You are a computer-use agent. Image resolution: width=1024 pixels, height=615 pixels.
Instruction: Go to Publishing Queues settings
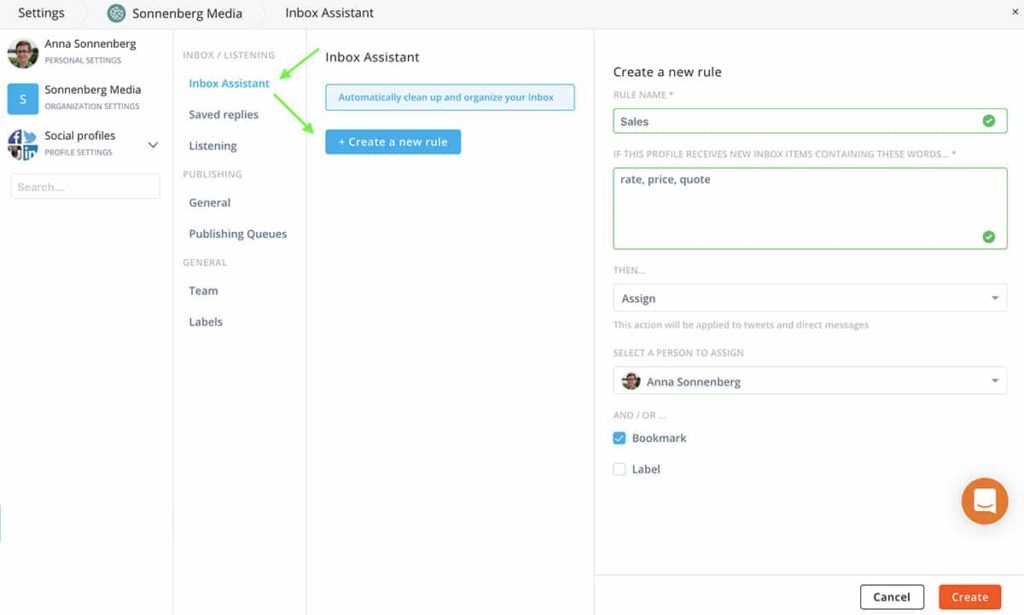[237, 234]
